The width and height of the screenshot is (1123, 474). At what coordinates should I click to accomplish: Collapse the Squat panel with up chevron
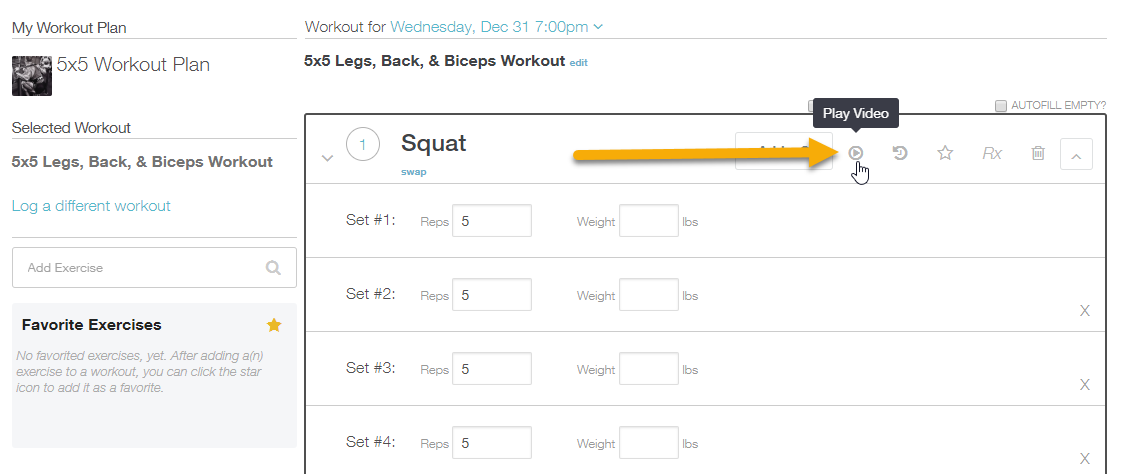[x=1076, y=154]
